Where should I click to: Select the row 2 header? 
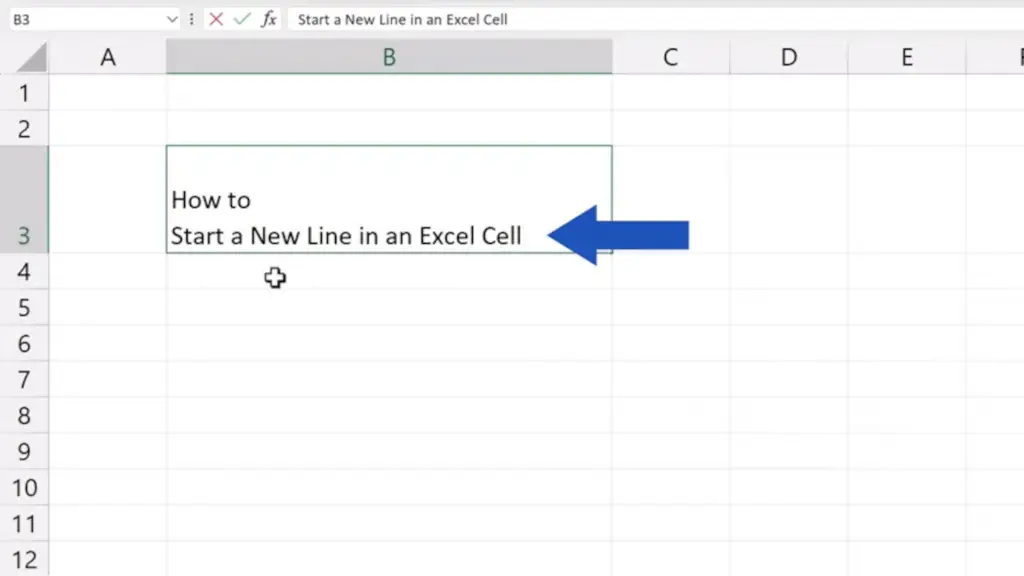click(24, 129)
